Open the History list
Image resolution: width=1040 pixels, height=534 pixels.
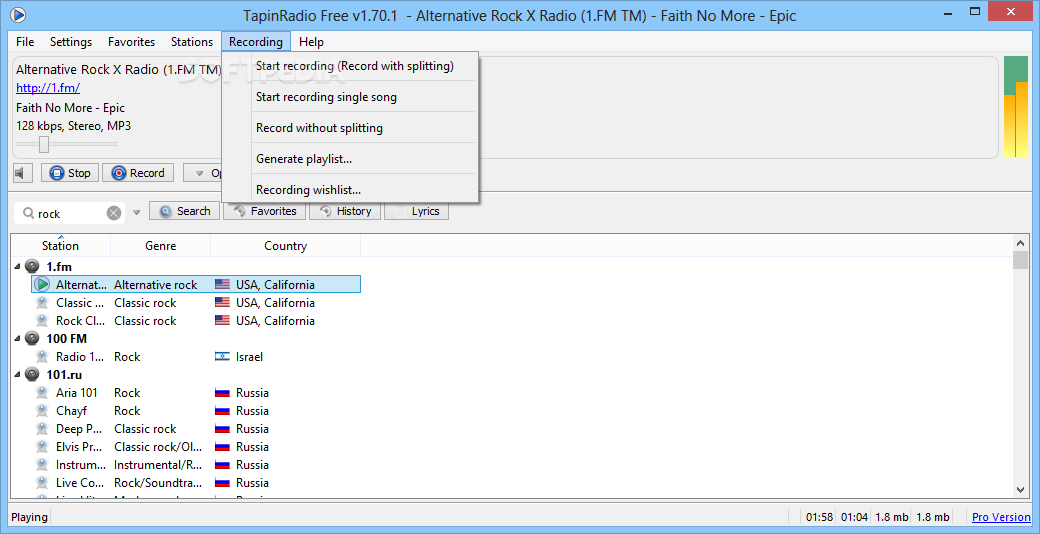(345, 211)
